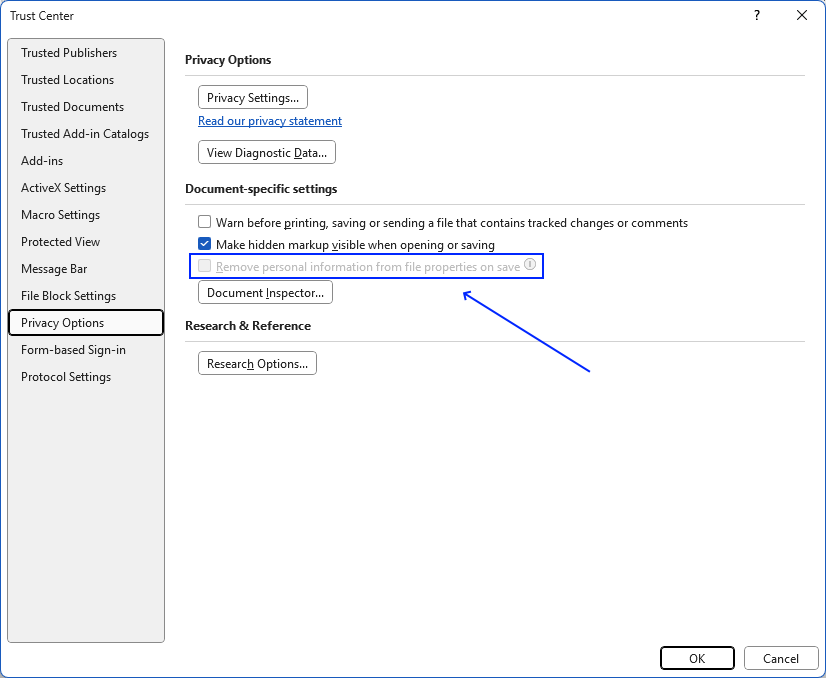Select Trusted Publishers in sidebar
826x678 pixels.
click(x=68, y=52)
